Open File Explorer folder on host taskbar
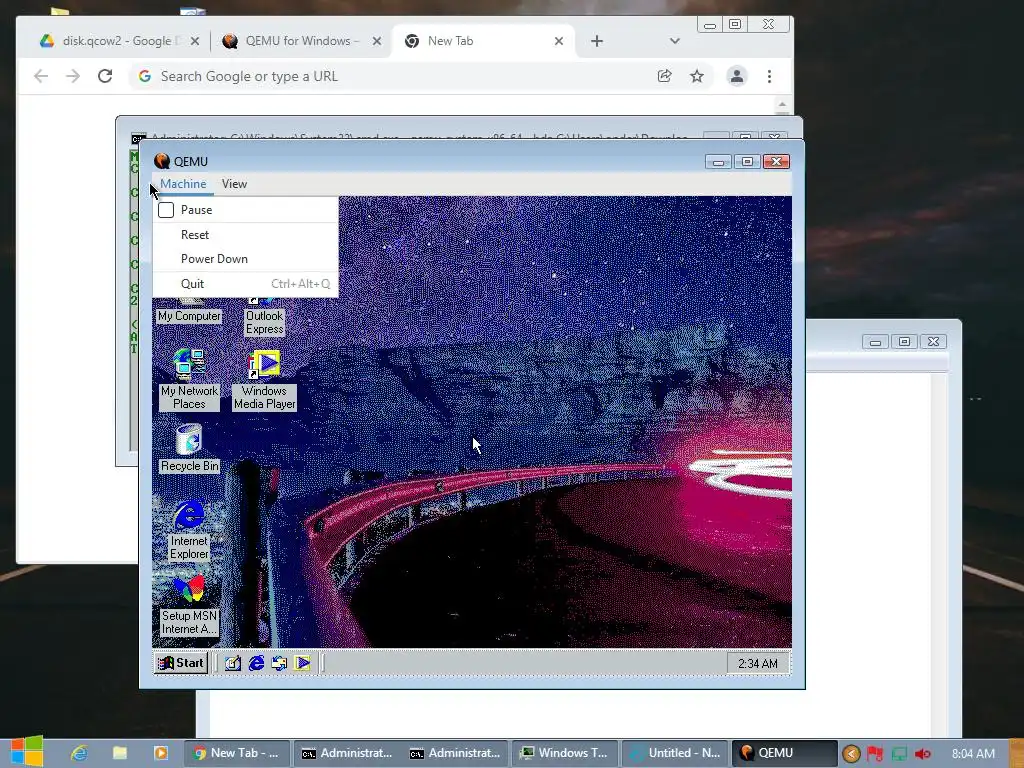The width and height of the screenshot is (1024, 768). click(120, 753)
